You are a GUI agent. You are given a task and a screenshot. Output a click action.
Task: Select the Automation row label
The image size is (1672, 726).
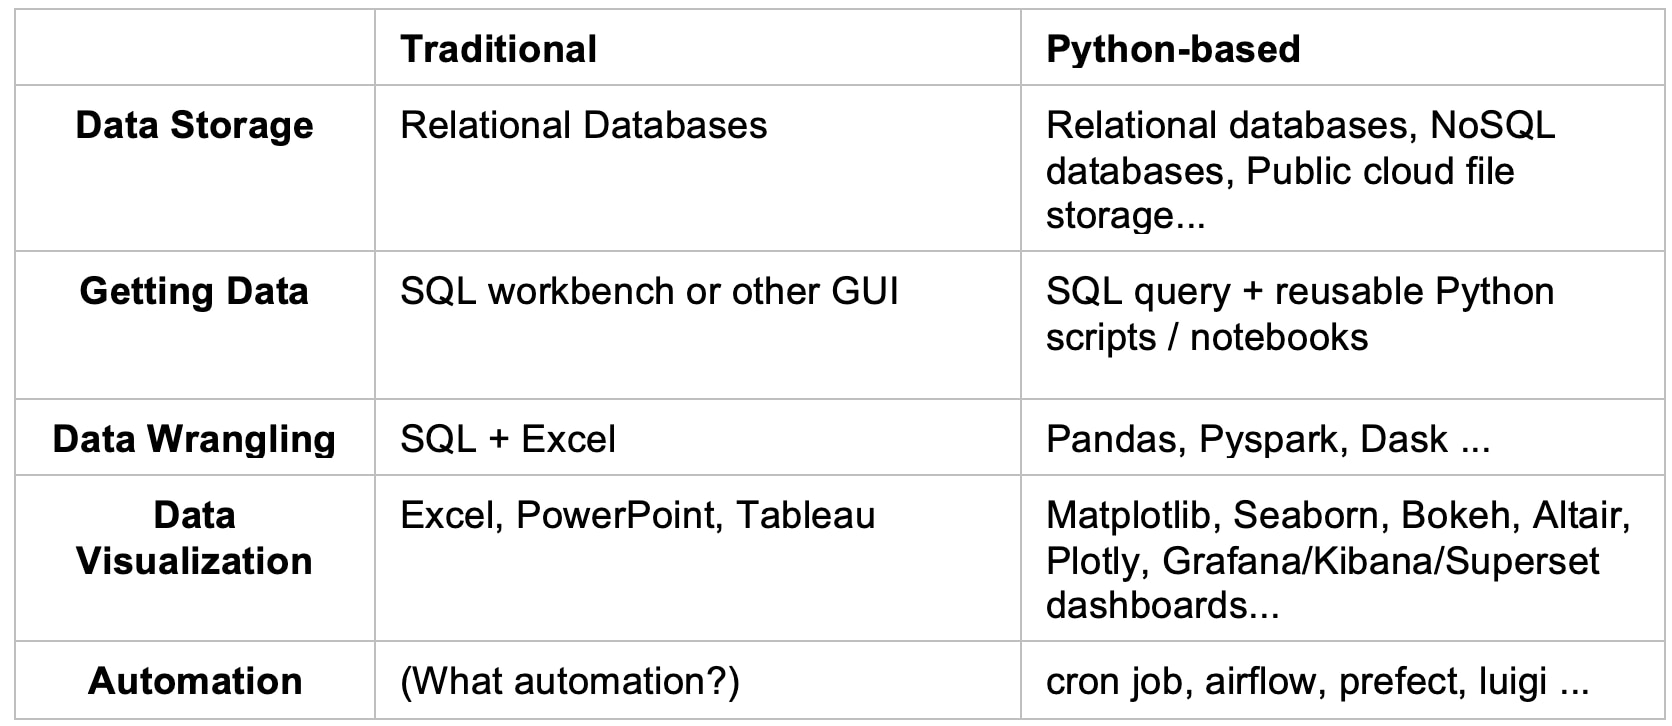[194, 681]
